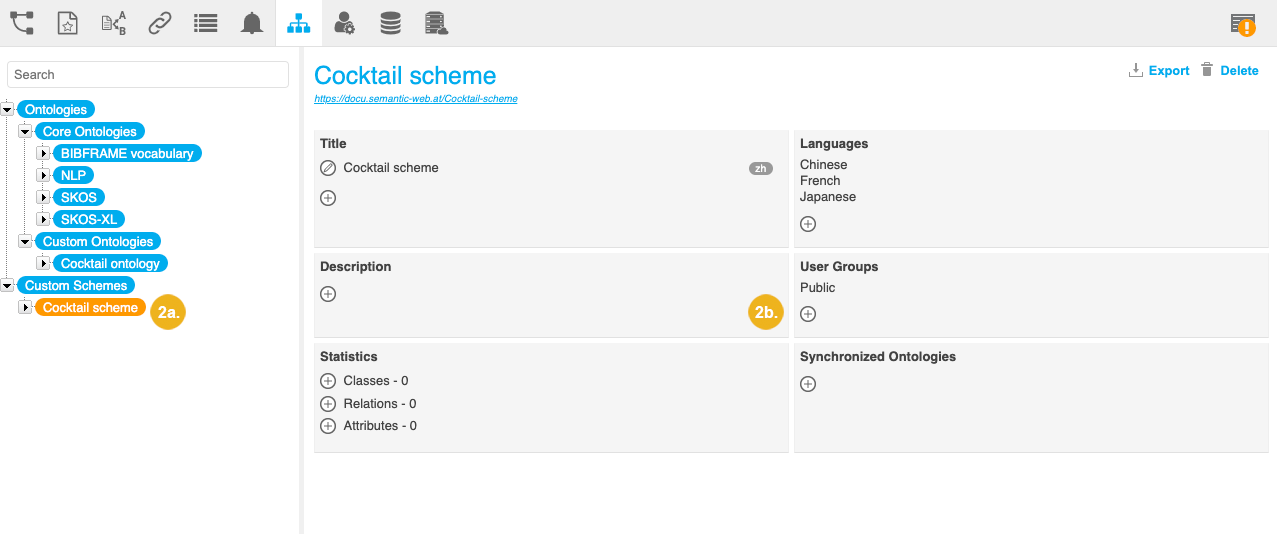Screen dimensions: 1277x534
Task: Click the Public user group entry
Action: [817, 288]
